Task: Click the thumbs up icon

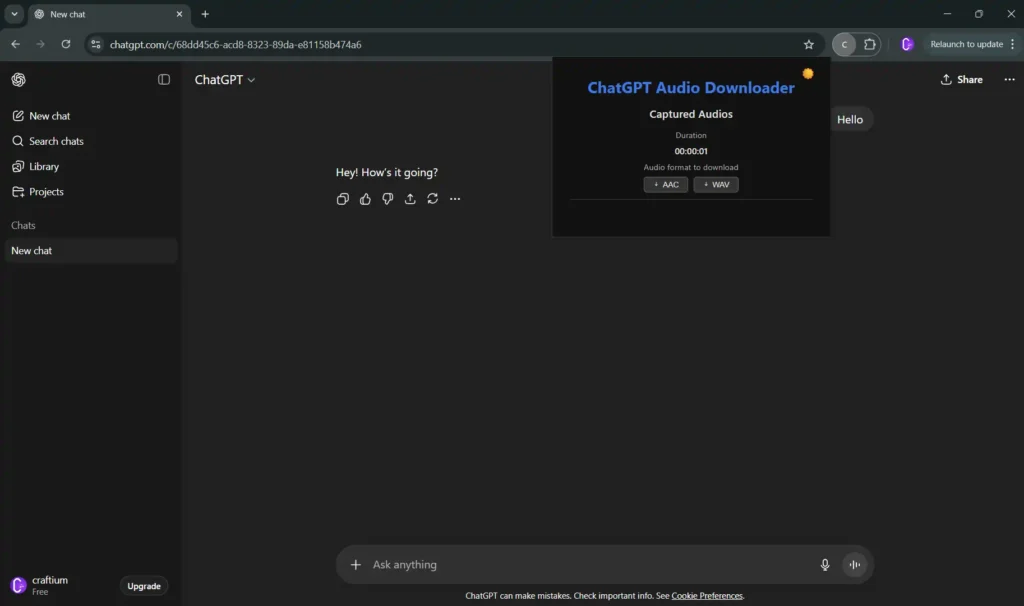Action: click(x=365, y=199)
